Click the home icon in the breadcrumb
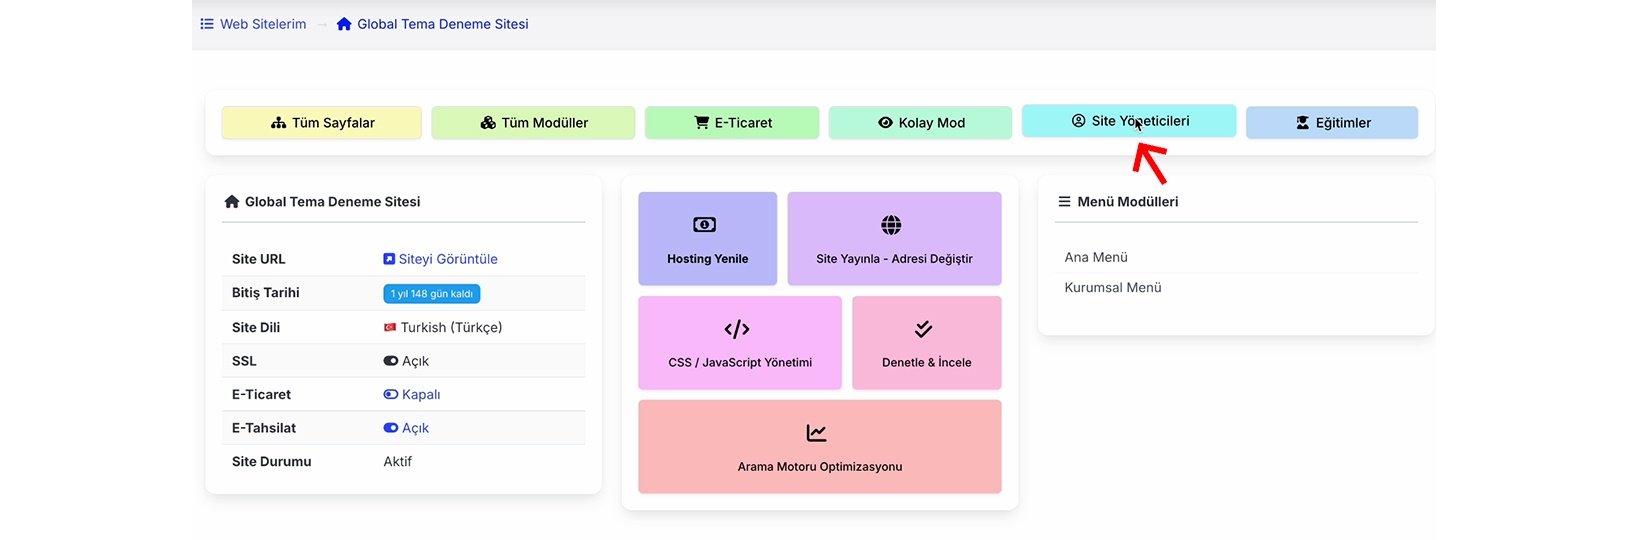Viewport: 1628px width, 540px height. pyautogui.click(x=344, y=24)
